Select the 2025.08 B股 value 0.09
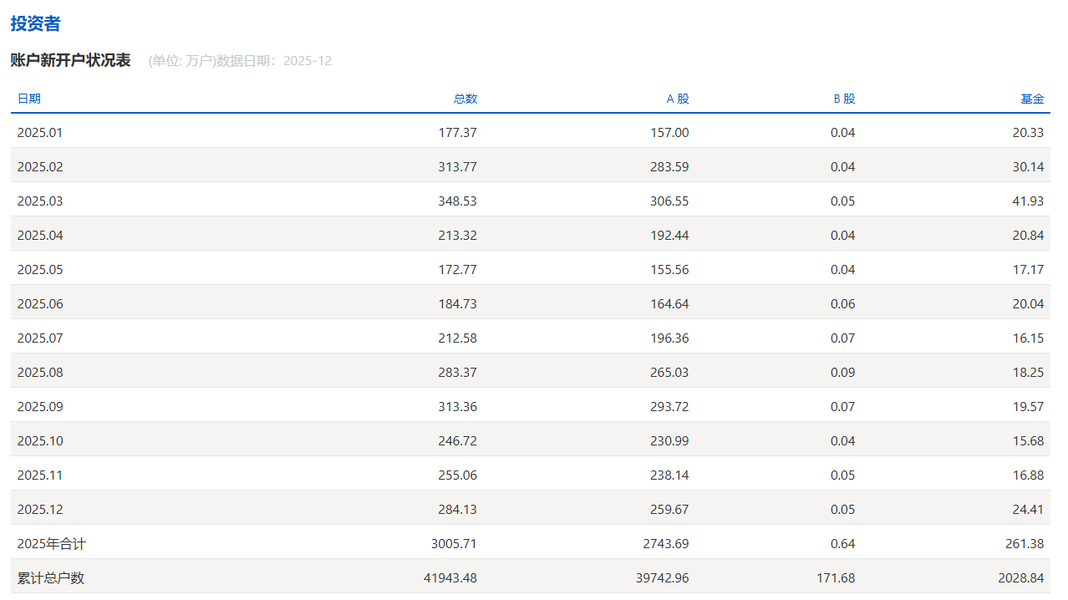1068x600 pixels. coord(842,372)
